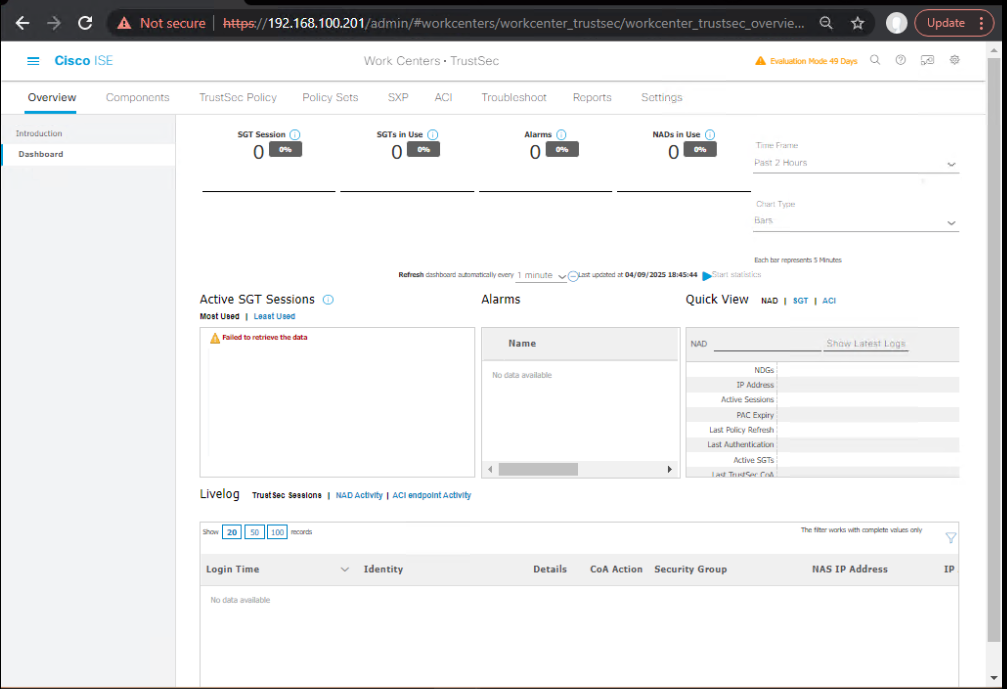Click the Start statistics play icon

tap(706, 275)
